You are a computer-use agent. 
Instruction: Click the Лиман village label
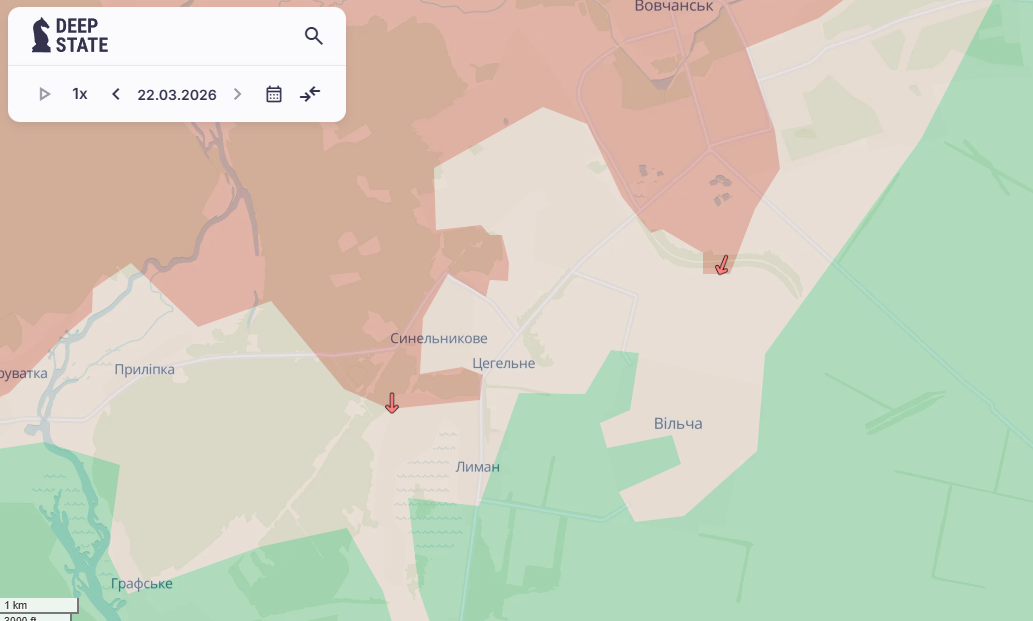477,467
